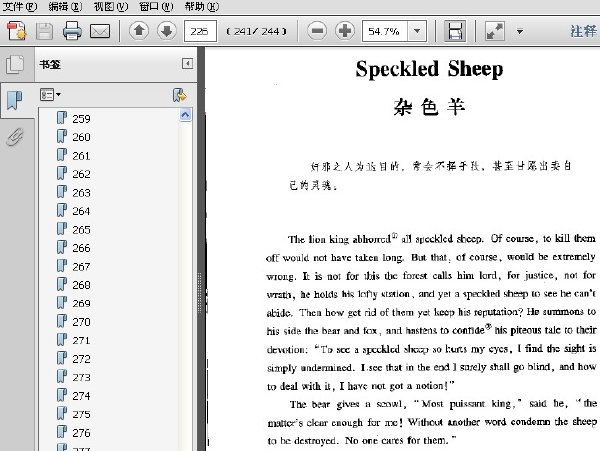Open the 编辑 menu
The image size is (600, 451).
coord(65,6)
